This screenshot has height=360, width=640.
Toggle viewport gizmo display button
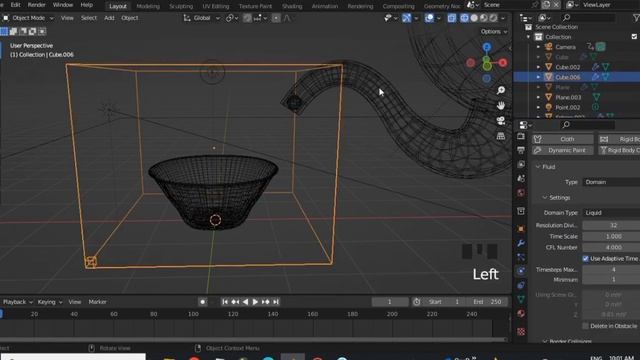coord(407,18)
